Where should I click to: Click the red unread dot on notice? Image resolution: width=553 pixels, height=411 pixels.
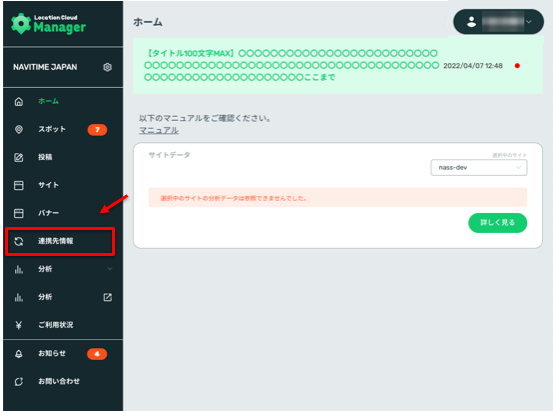click(x=517, y=66)
